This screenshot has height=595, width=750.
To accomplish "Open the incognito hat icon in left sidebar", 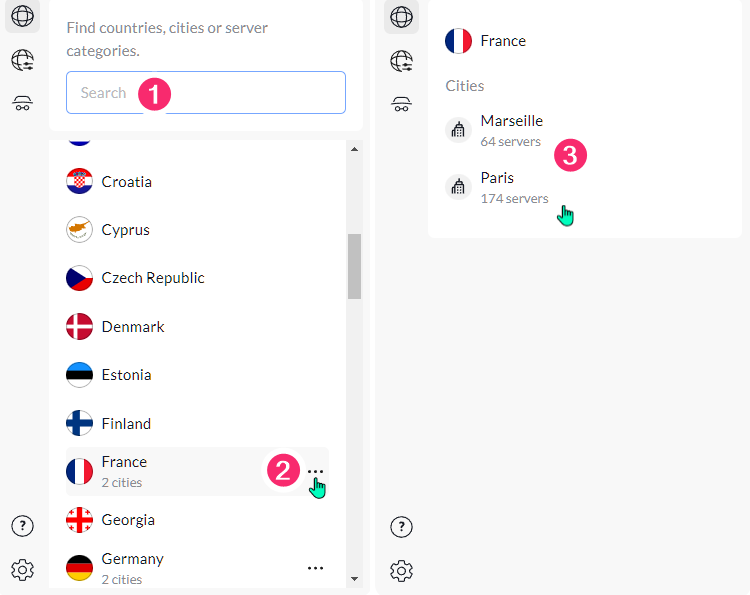I will [x=22, y=102].
